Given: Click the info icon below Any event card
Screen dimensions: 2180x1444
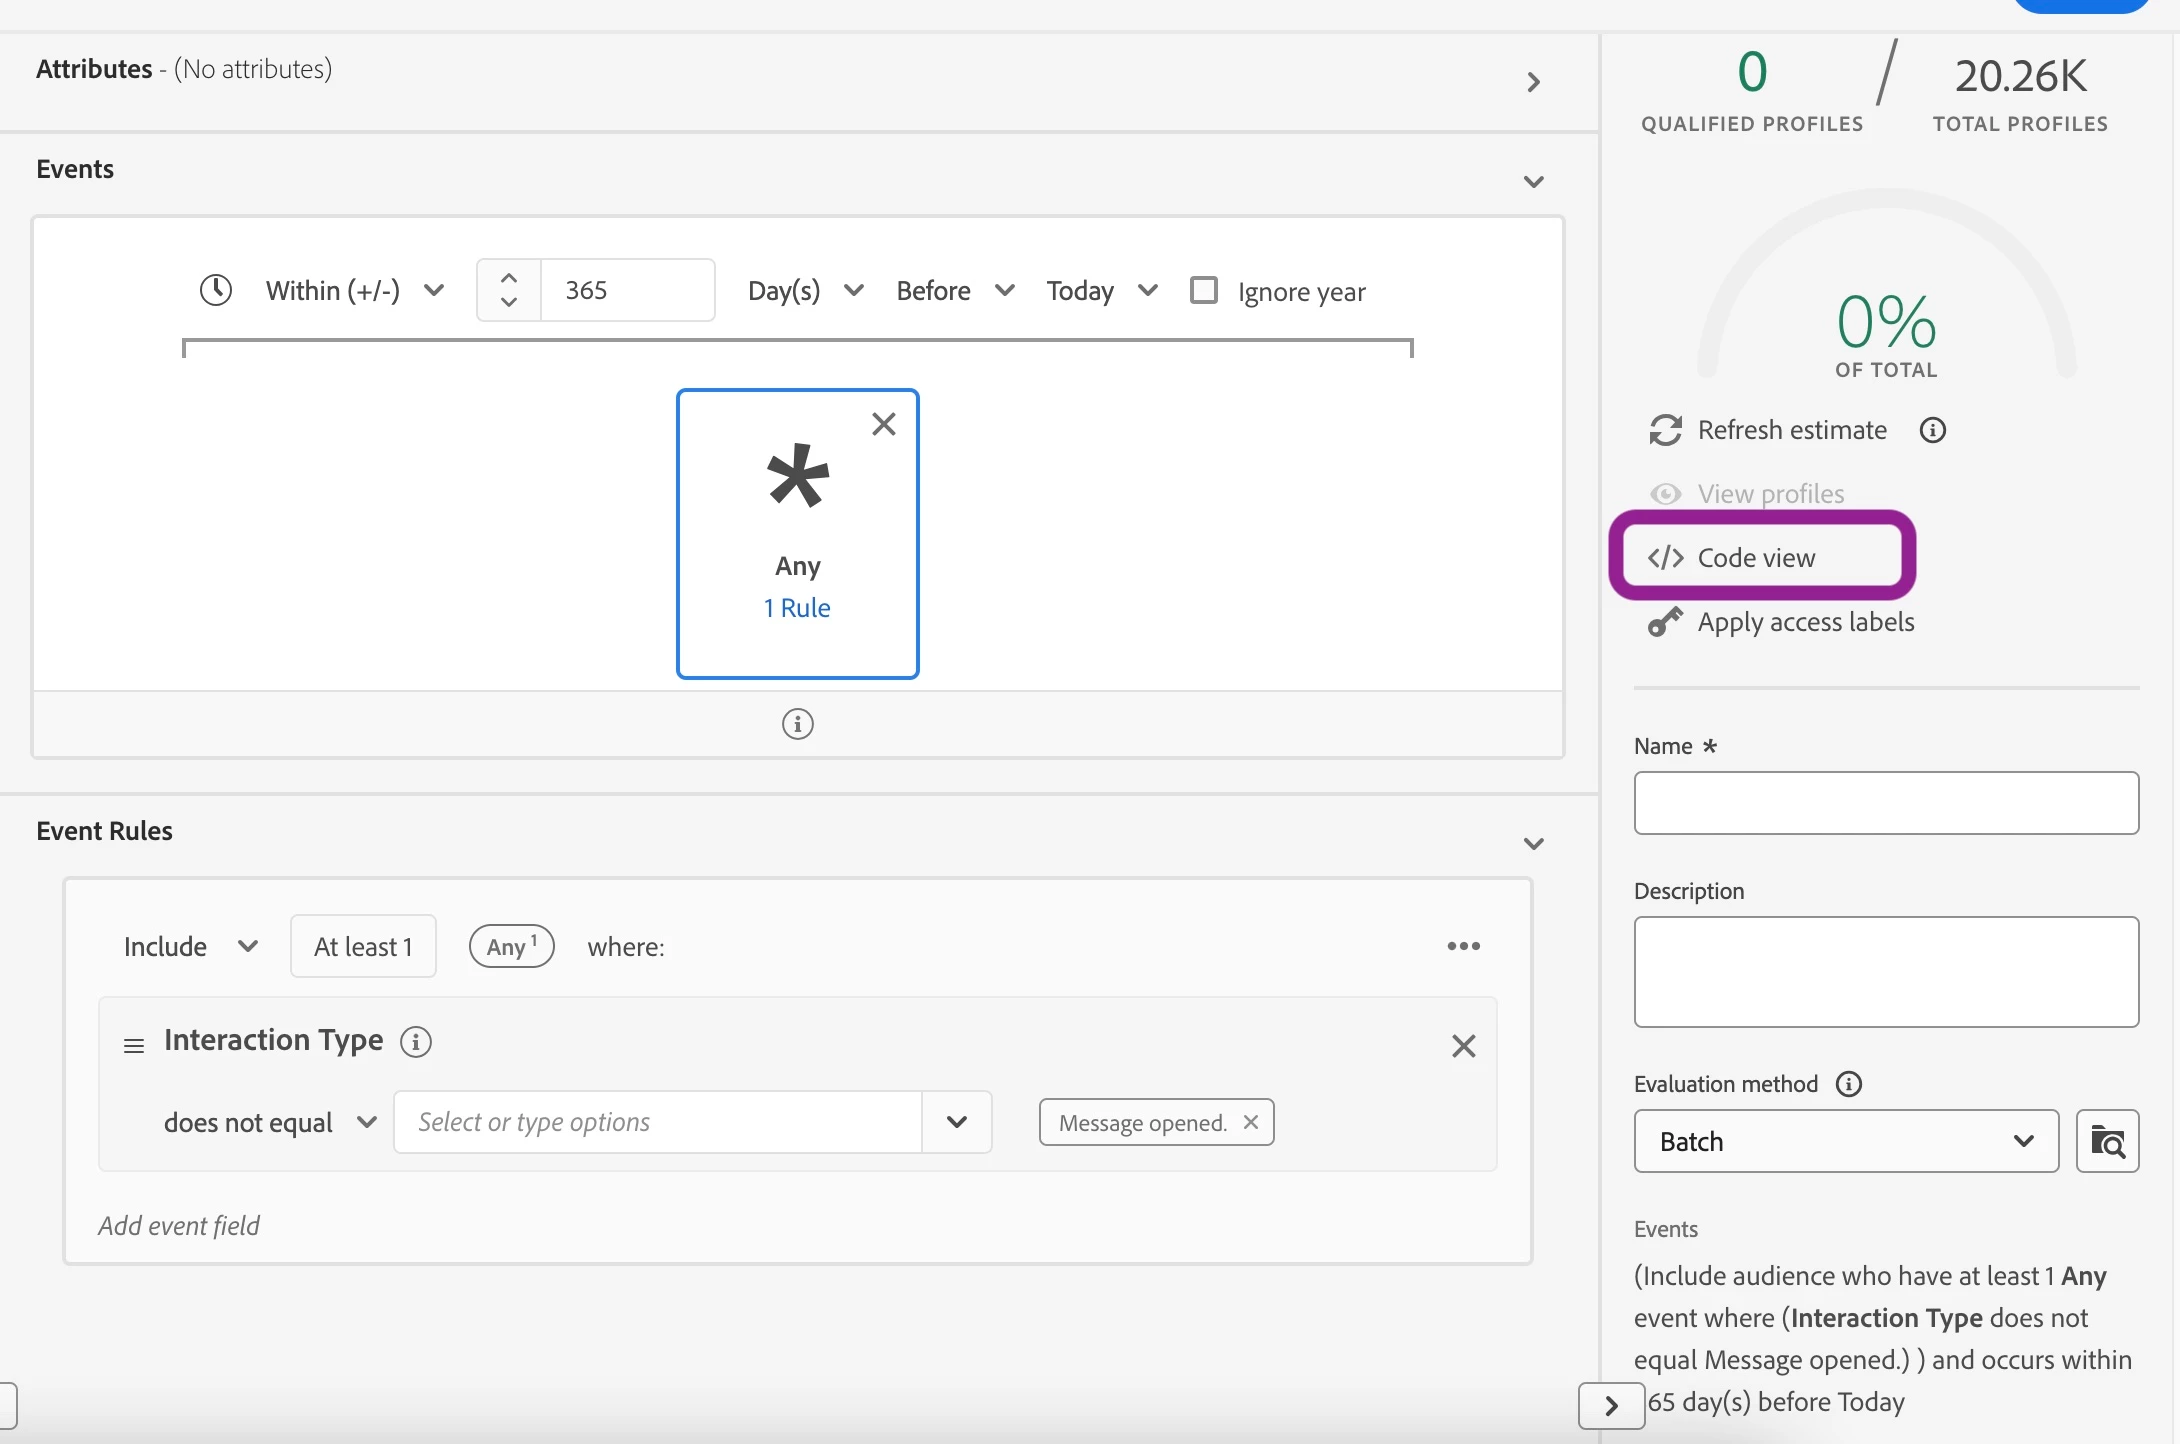Looking at the screenshot, I should (x=797, y=723).
